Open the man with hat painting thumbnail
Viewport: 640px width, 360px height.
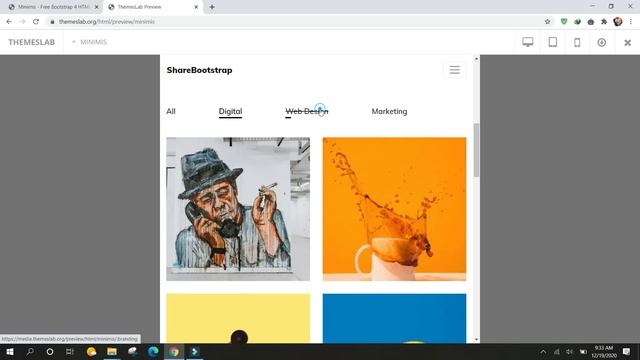238,209
